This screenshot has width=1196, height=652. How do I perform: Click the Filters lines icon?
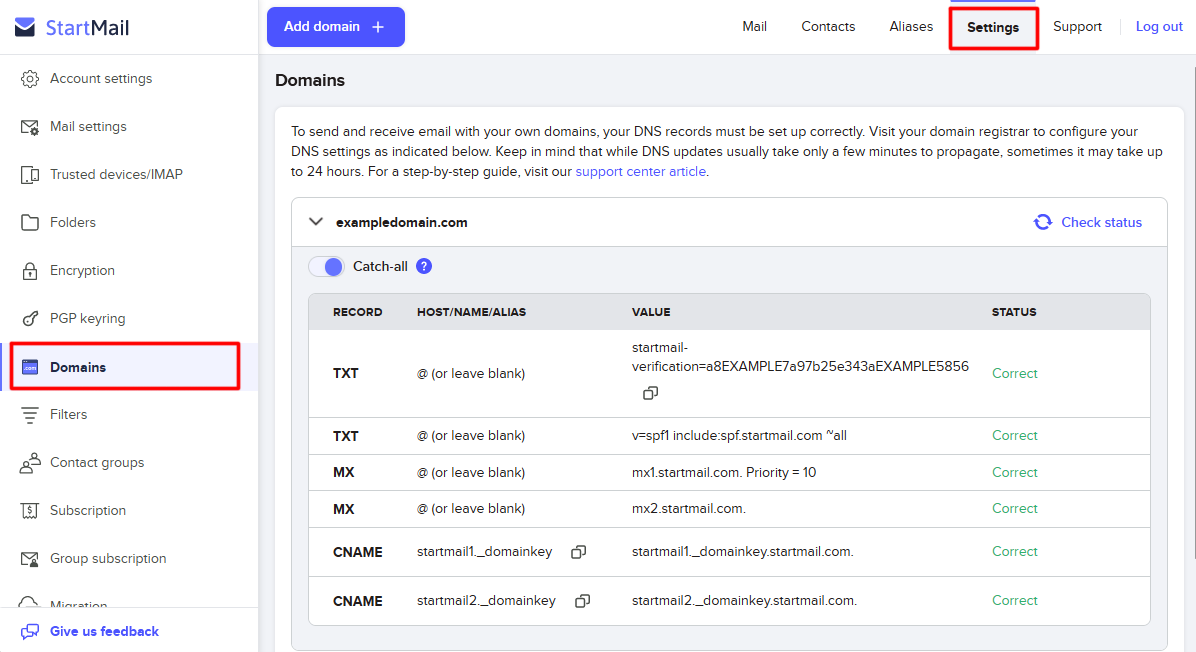click(x=30, y=415)
